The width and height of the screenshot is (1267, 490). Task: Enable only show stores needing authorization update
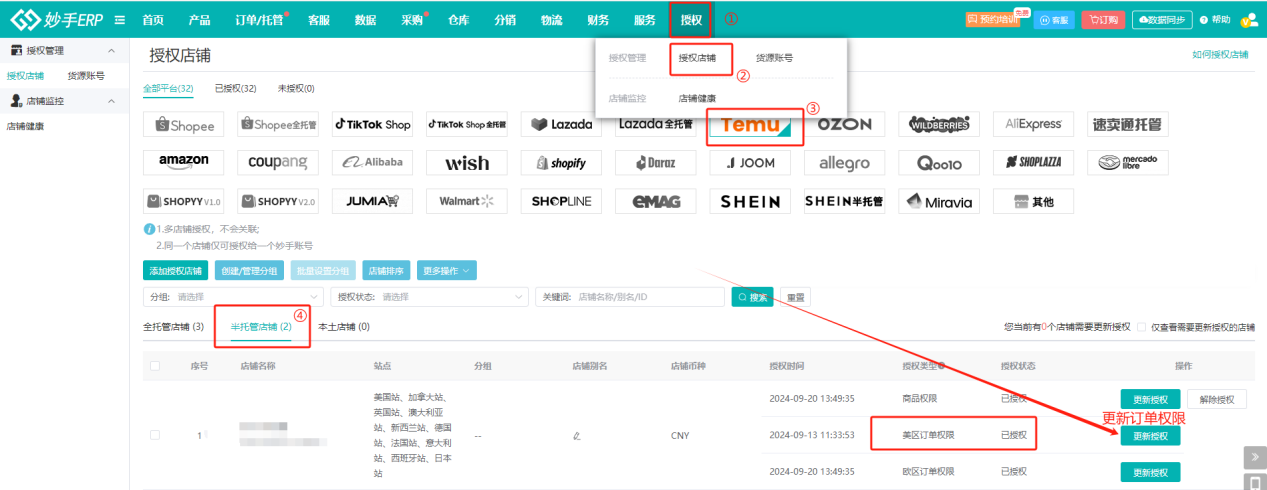click(x=1142, y=327)
